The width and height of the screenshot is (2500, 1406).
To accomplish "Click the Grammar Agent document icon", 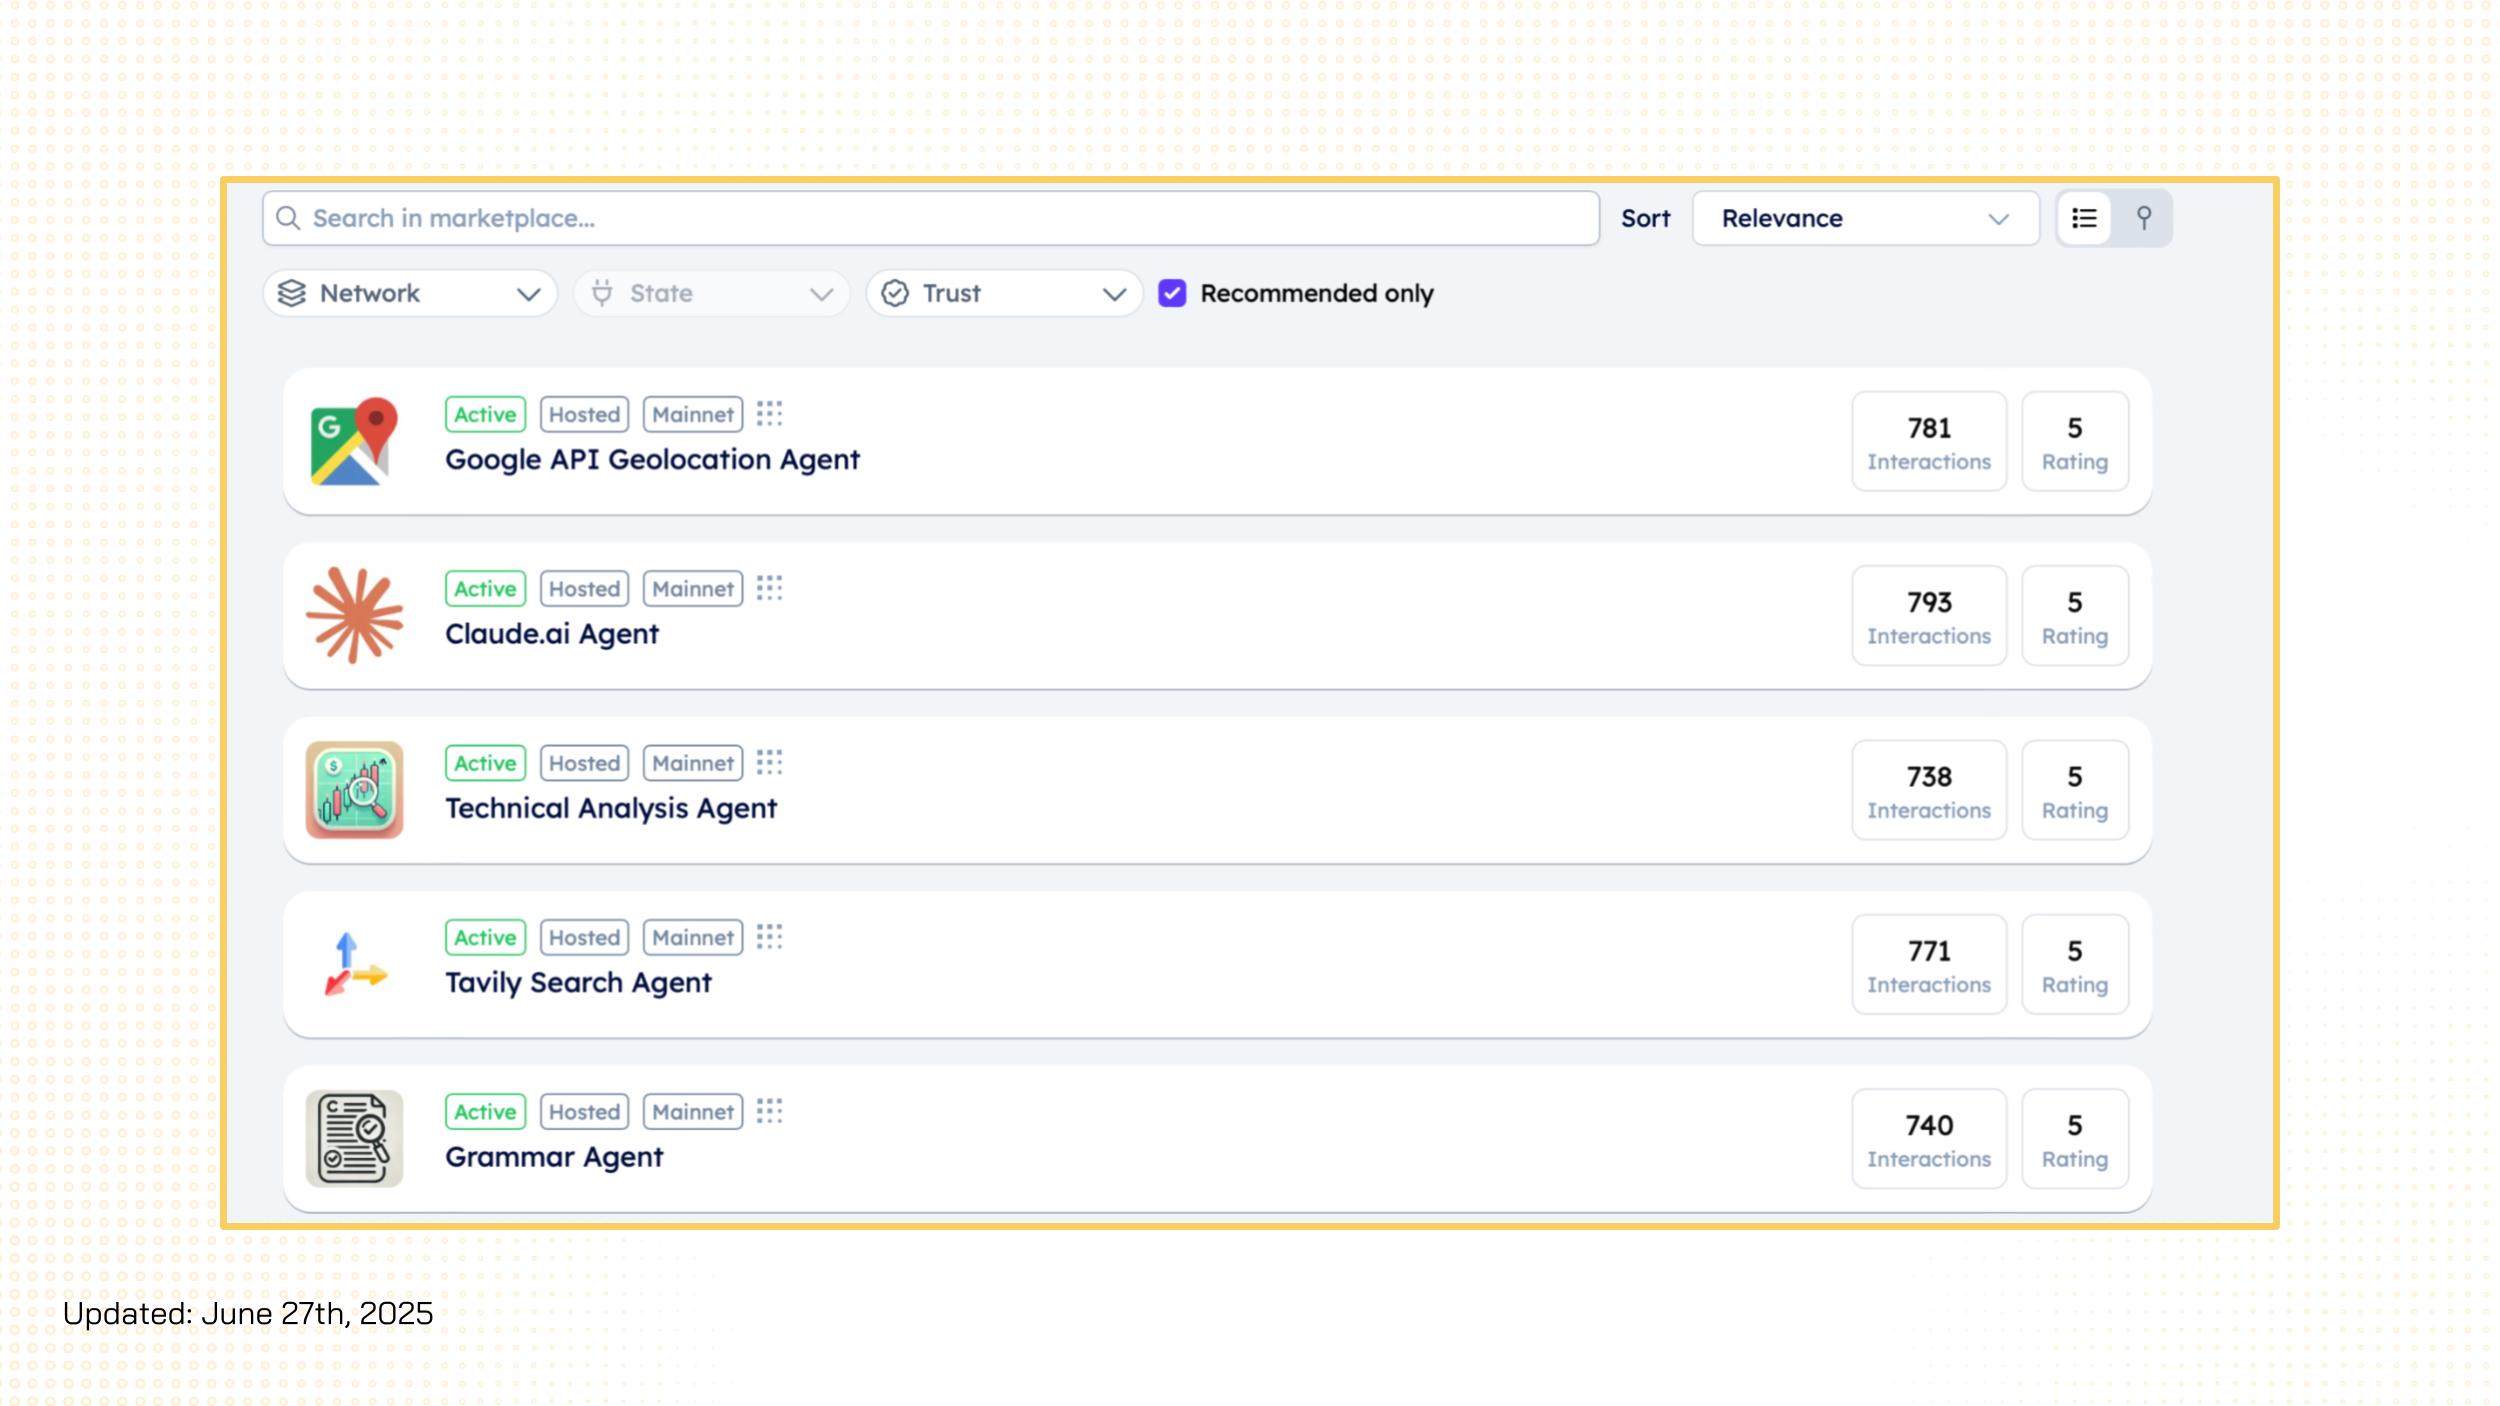I will pos(354,1138).
